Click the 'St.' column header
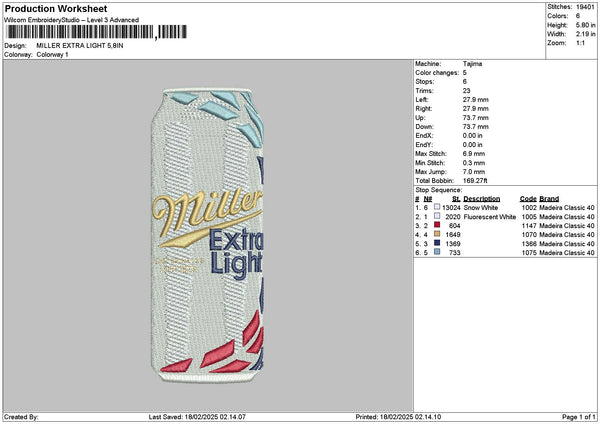The height and width of the screenshot is (424, 600). coord(456,199)
